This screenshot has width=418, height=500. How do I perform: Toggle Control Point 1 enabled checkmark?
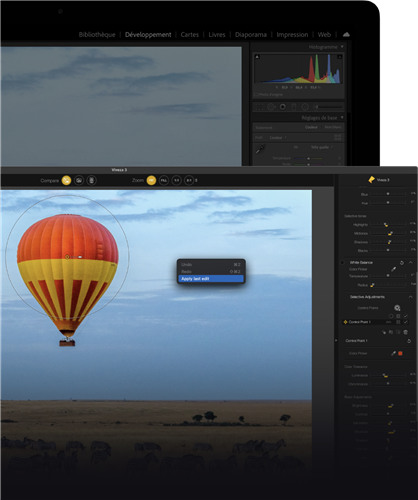pyautogui.click(x=406, y=322)
